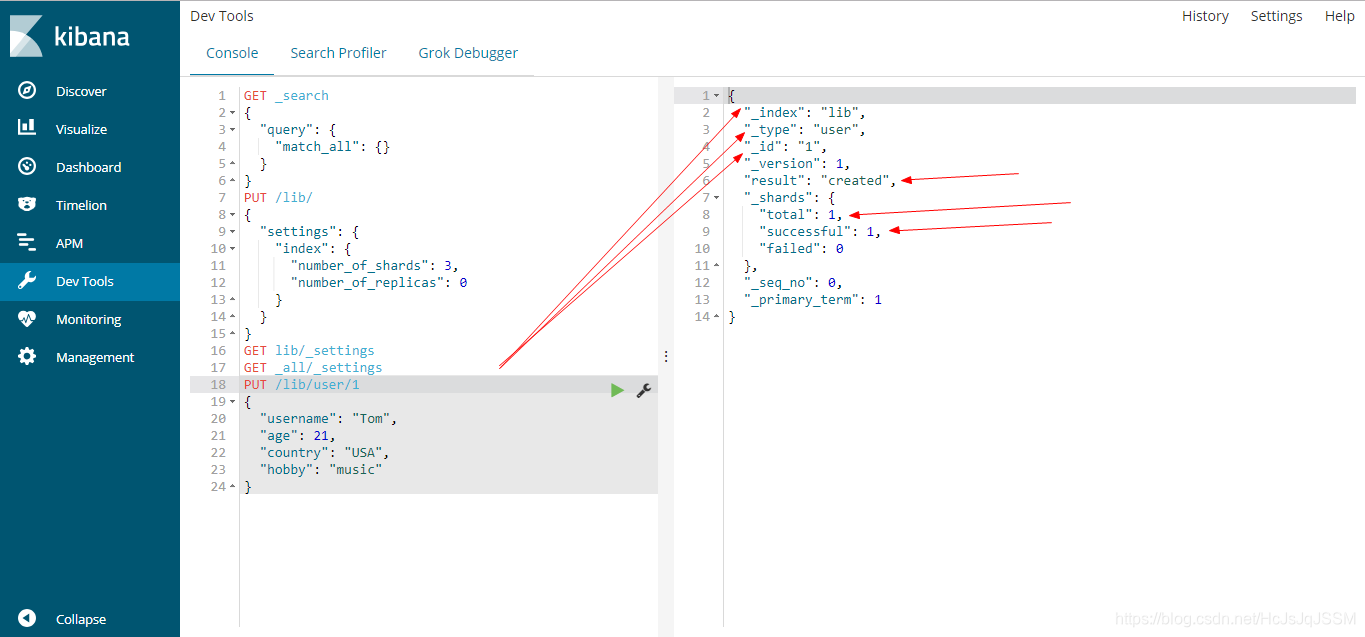Image resolution: width=1365 pixels, height=637 pixels.
Task: Go to Timelion page
Action: click(x=81, y=205)
